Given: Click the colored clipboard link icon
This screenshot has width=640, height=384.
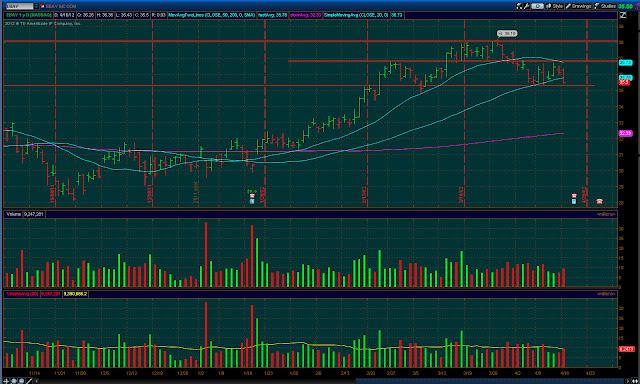Looking at the screenshot, I should point(42,6).
